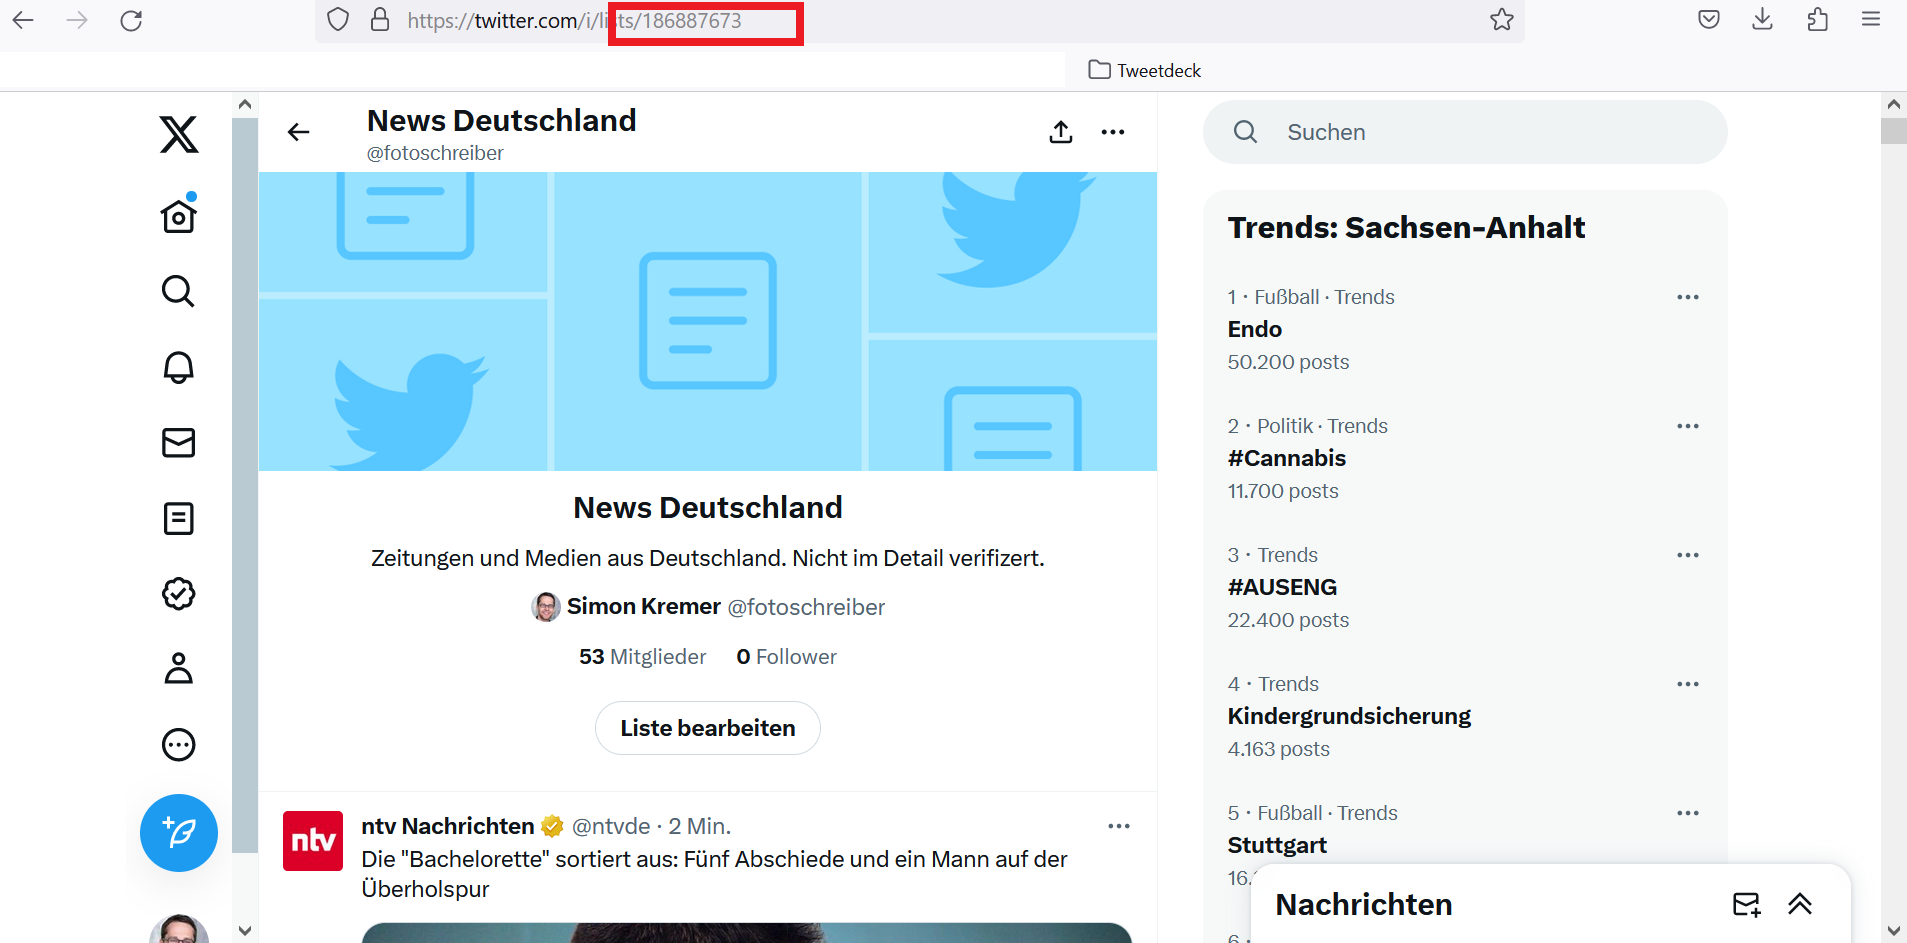This screenshot has width=1907, height=943.
Task: Open Profile icon in sidebar
Action: (x=179, y=669)
